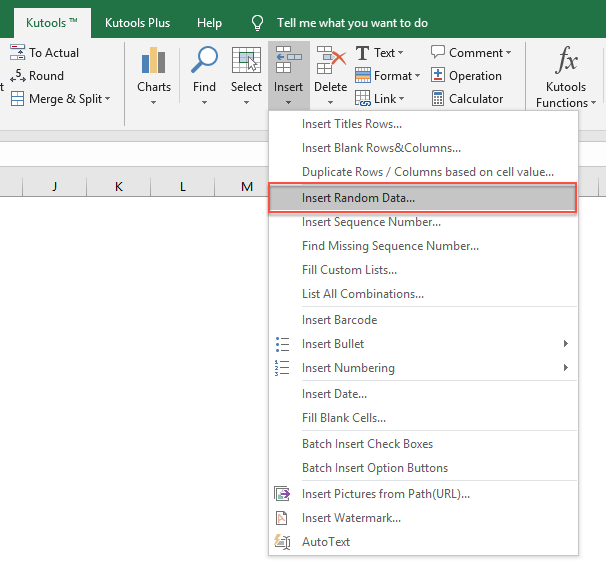606x562 pixels.
Task: Select column M header
Action: pos(247,187)
